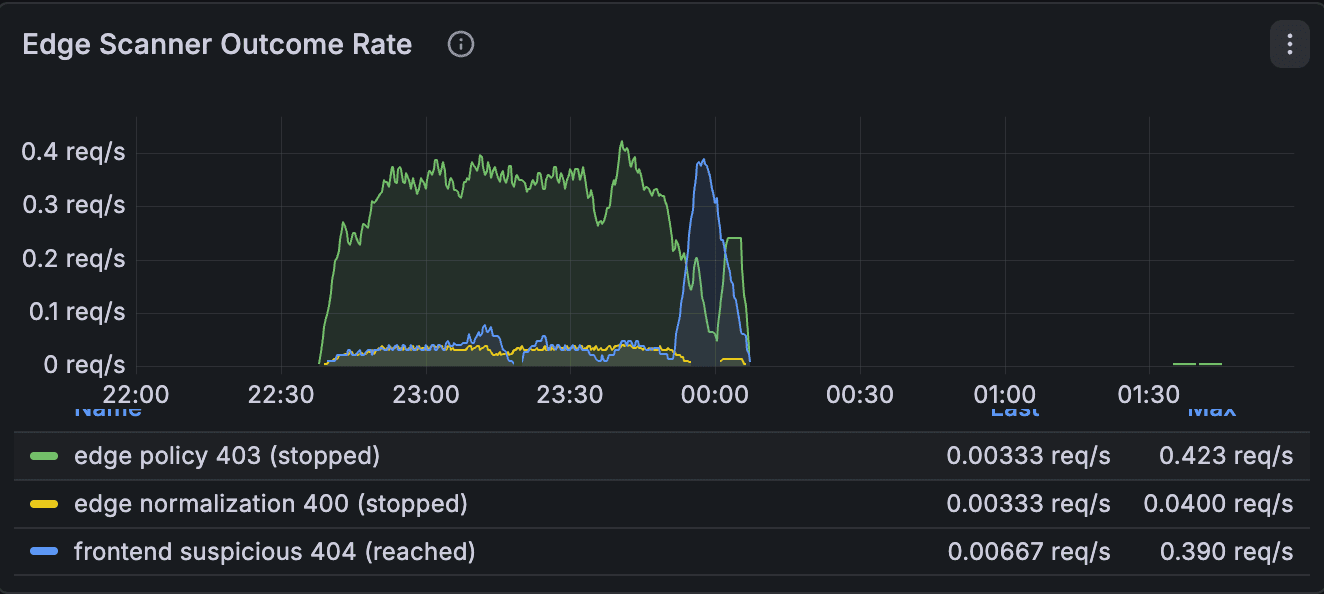Toggle the frontend suspicious 404 (reached) series
Image resolution: width=1324 pixels, height=594 pixels.
[275, 551]
